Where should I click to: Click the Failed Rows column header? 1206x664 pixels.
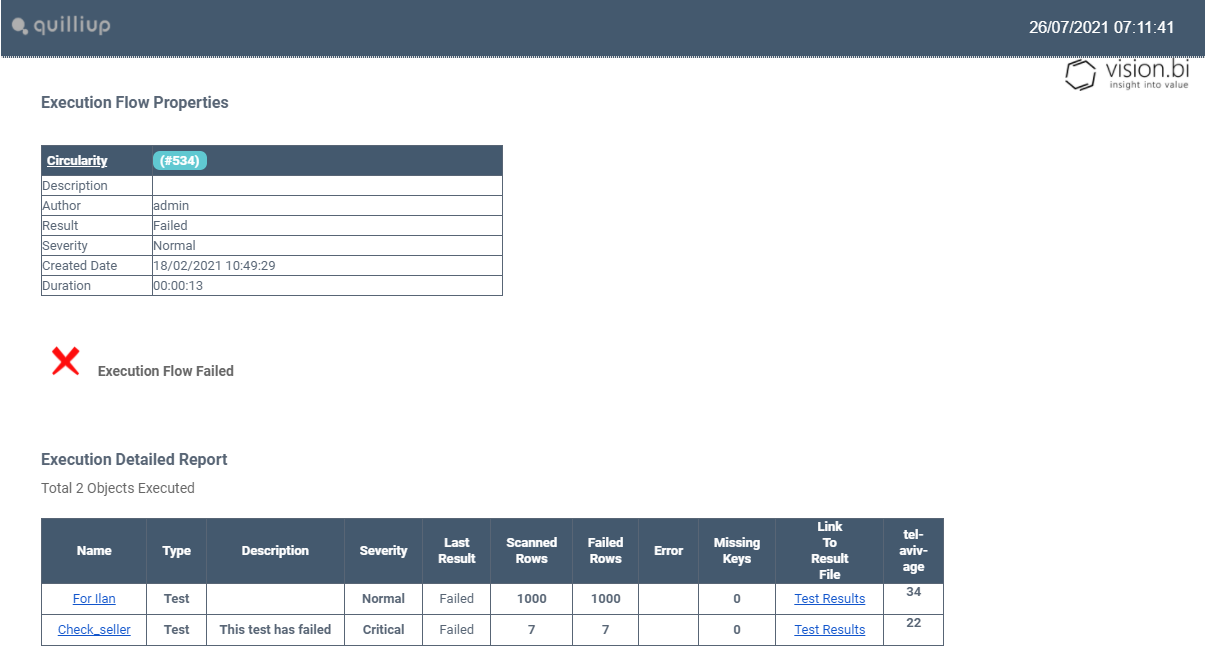pyautogui.click(x=606, y=551)
